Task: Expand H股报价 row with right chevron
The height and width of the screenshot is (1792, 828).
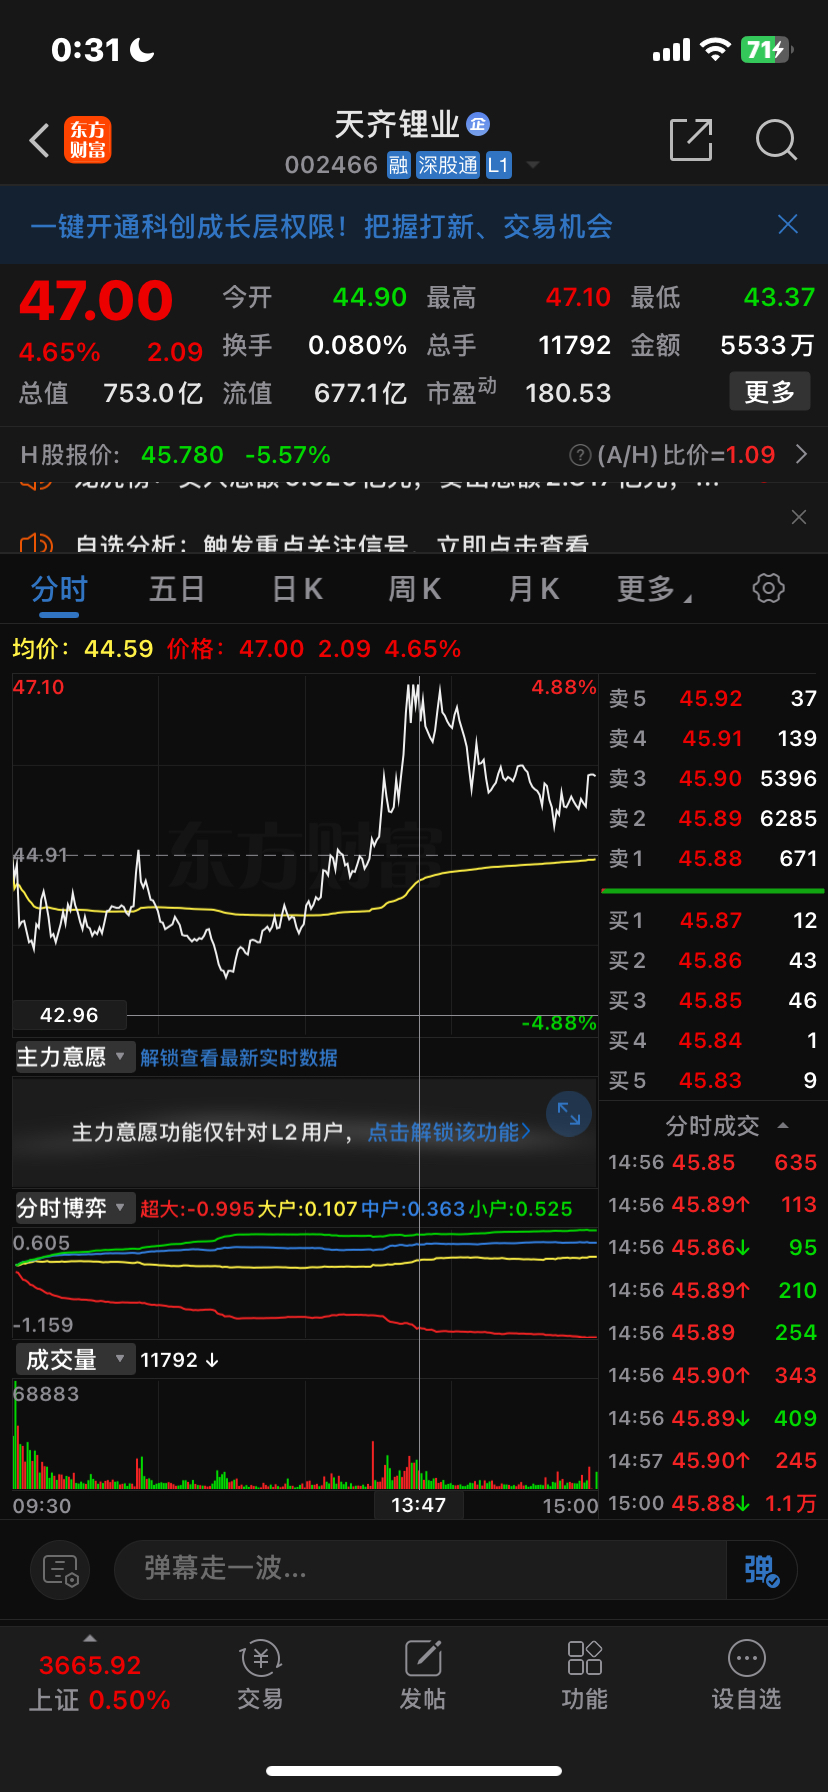Action: click(x=801, y=455)
